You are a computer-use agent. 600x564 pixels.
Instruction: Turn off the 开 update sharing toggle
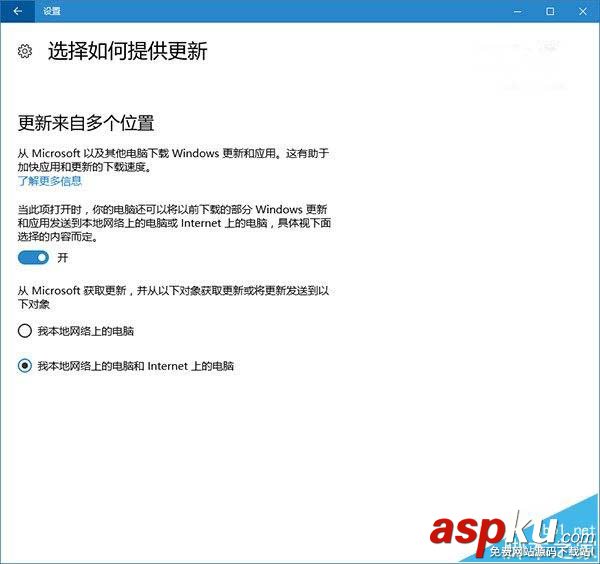point(33,258)
